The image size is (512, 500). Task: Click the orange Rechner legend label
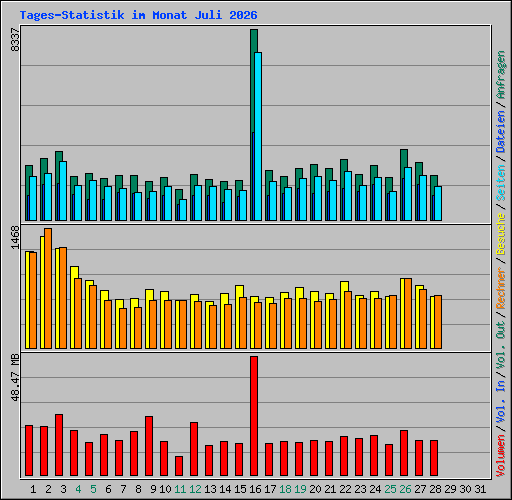click(x=501, y=288)
